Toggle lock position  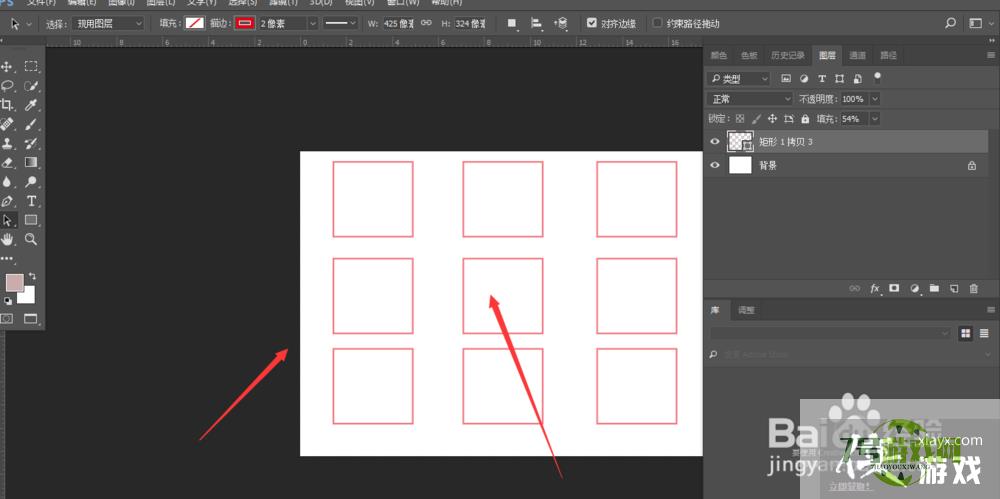(x=772, y=119)
